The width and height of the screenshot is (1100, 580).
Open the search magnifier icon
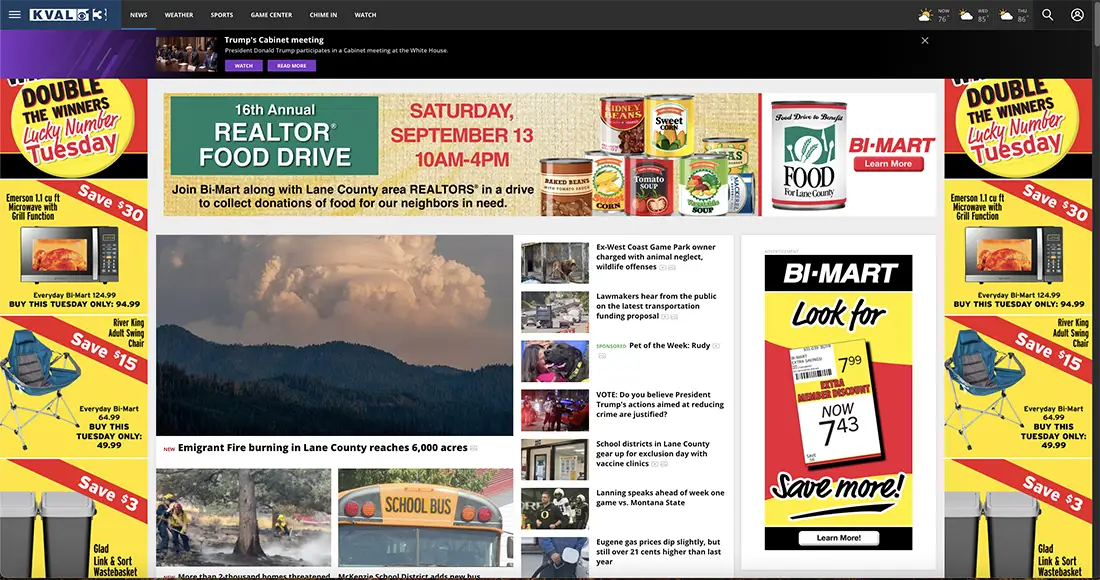click(x=1047, y=15)
